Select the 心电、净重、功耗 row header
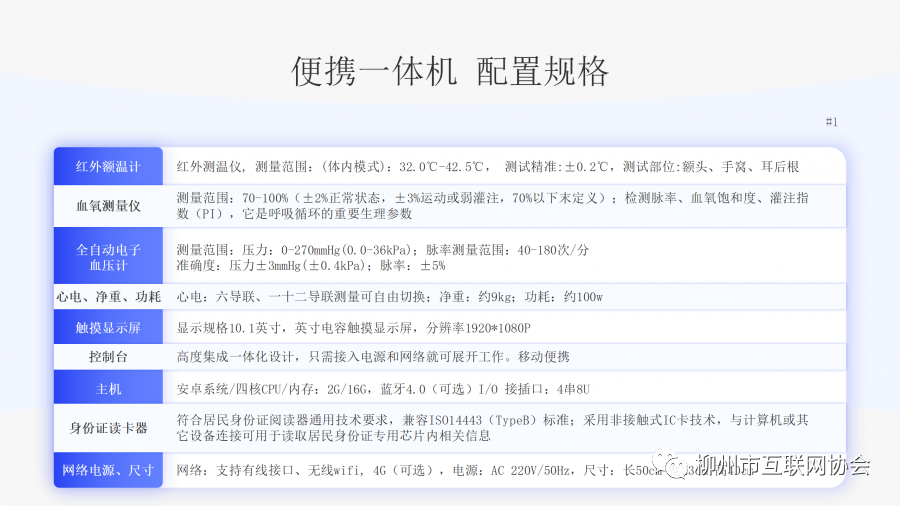 click(x=108, y=297)
